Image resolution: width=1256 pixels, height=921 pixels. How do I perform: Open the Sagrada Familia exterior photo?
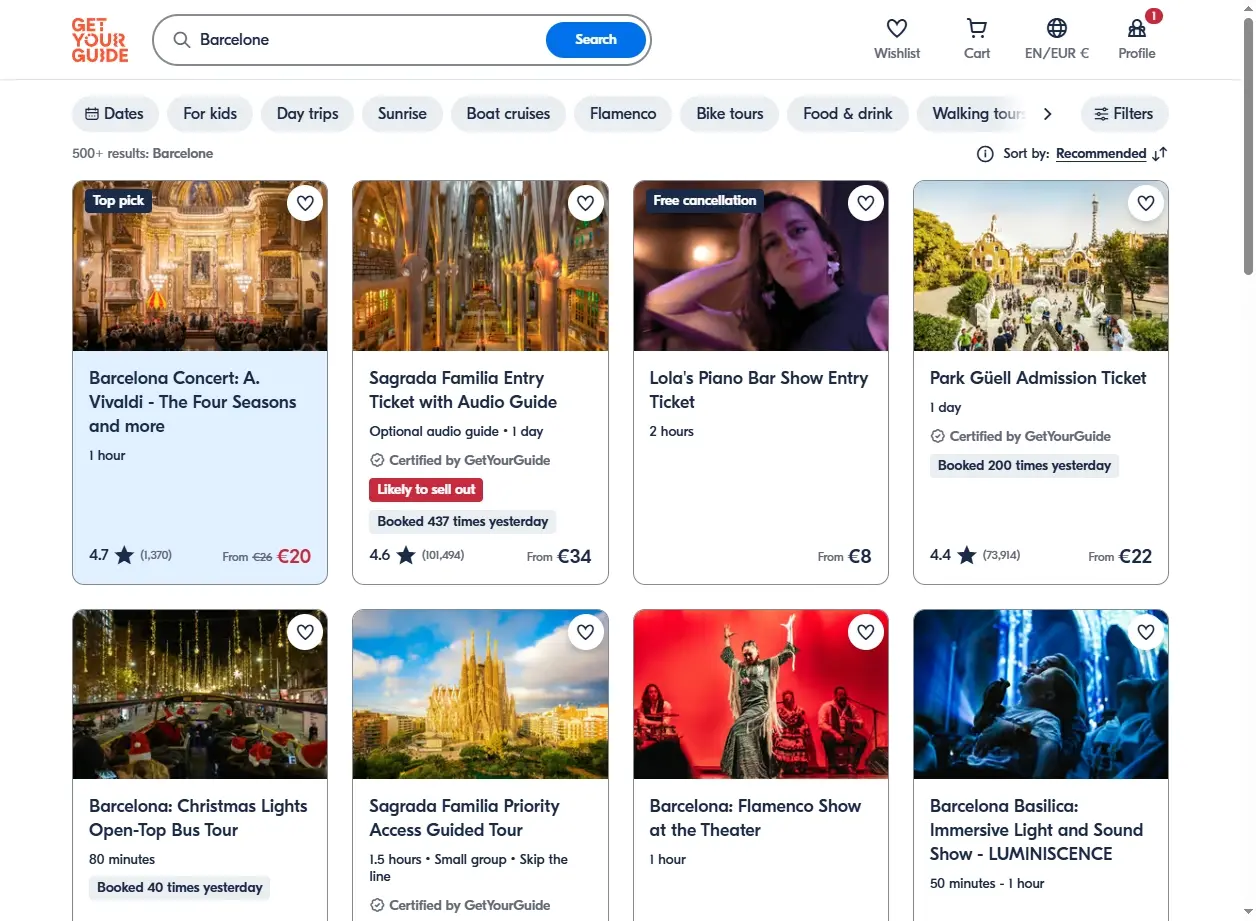click(480, 694)
